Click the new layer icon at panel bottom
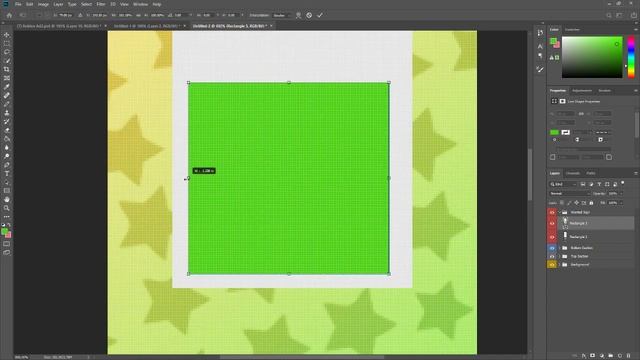 click(x=620, y=356)
